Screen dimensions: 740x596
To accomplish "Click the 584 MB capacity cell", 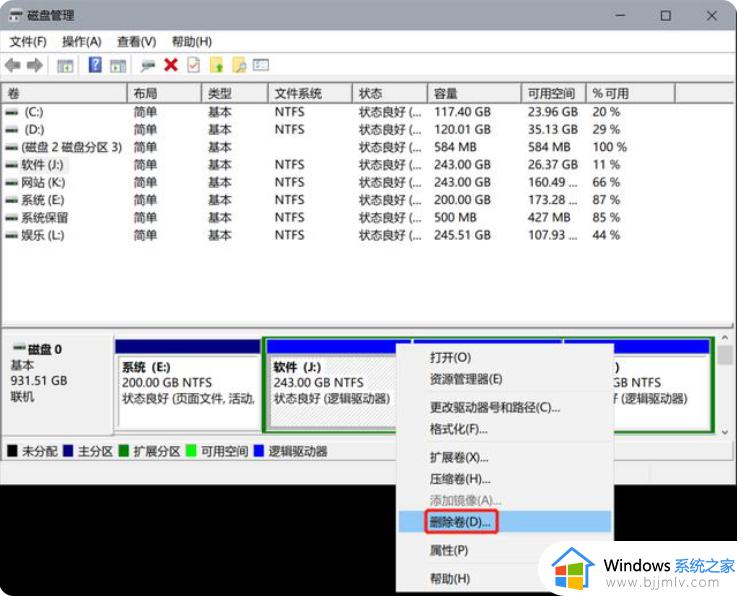I will coord(455,147).
